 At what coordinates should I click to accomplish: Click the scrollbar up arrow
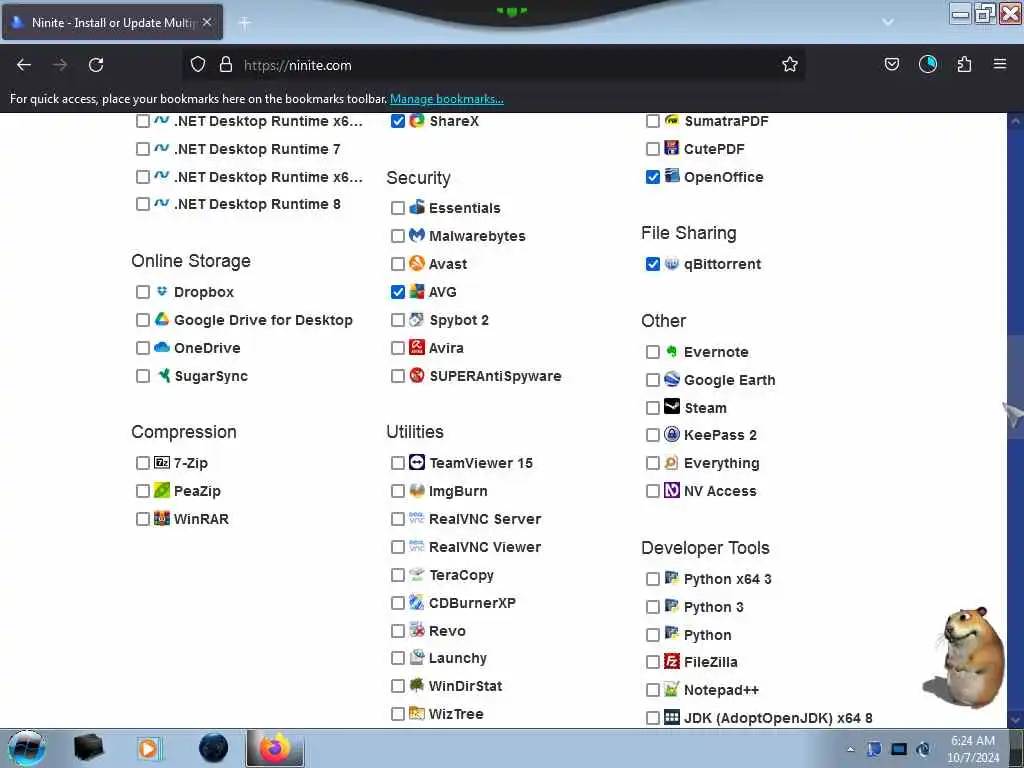(x=1015, y=121)
